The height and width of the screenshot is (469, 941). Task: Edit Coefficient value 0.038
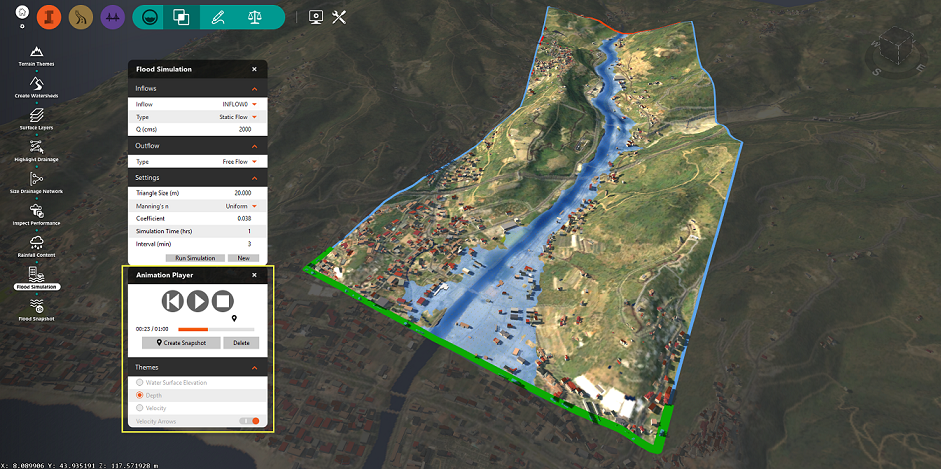pos(243,218)
